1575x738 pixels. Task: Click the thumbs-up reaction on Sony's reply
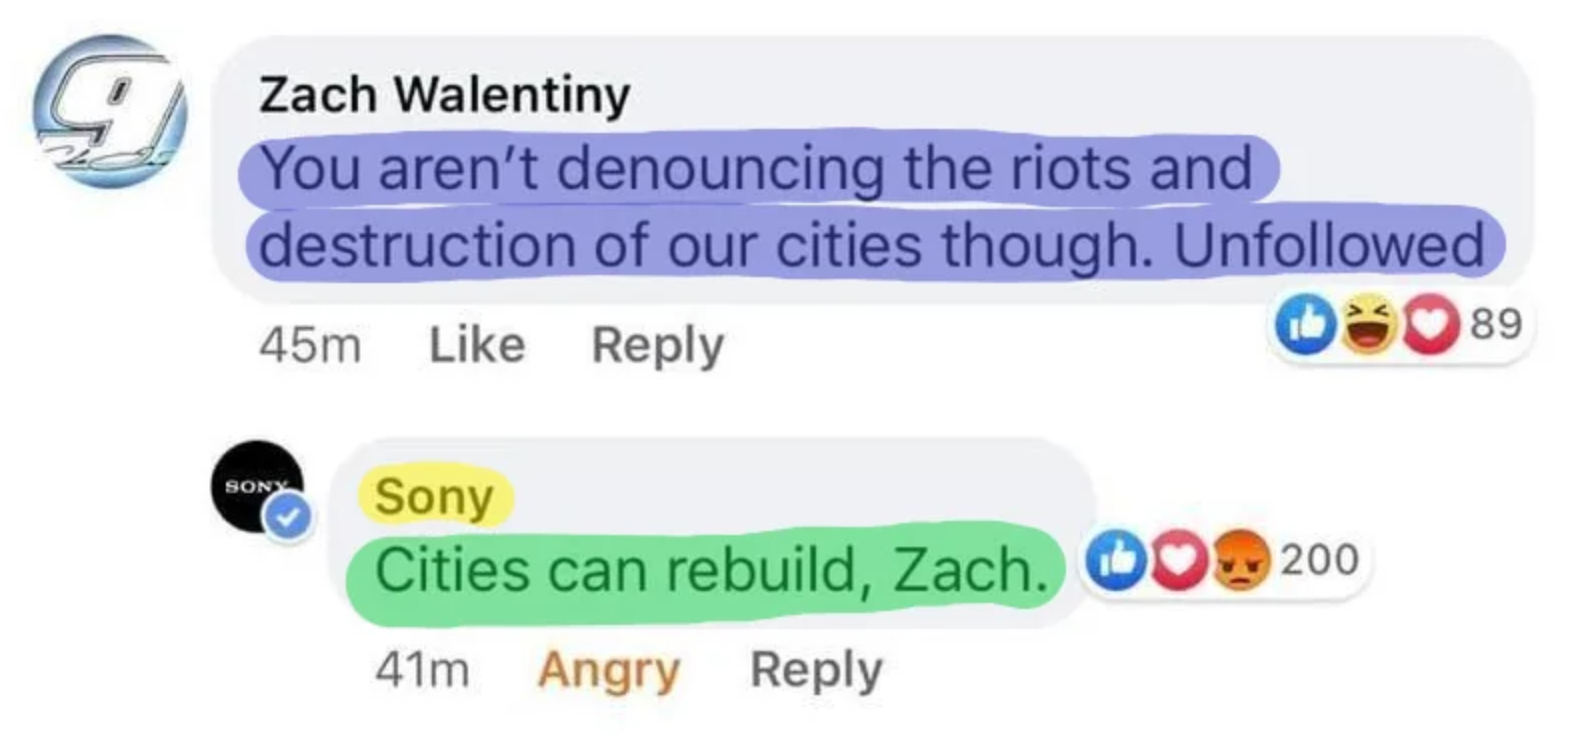click(1115, 560)
